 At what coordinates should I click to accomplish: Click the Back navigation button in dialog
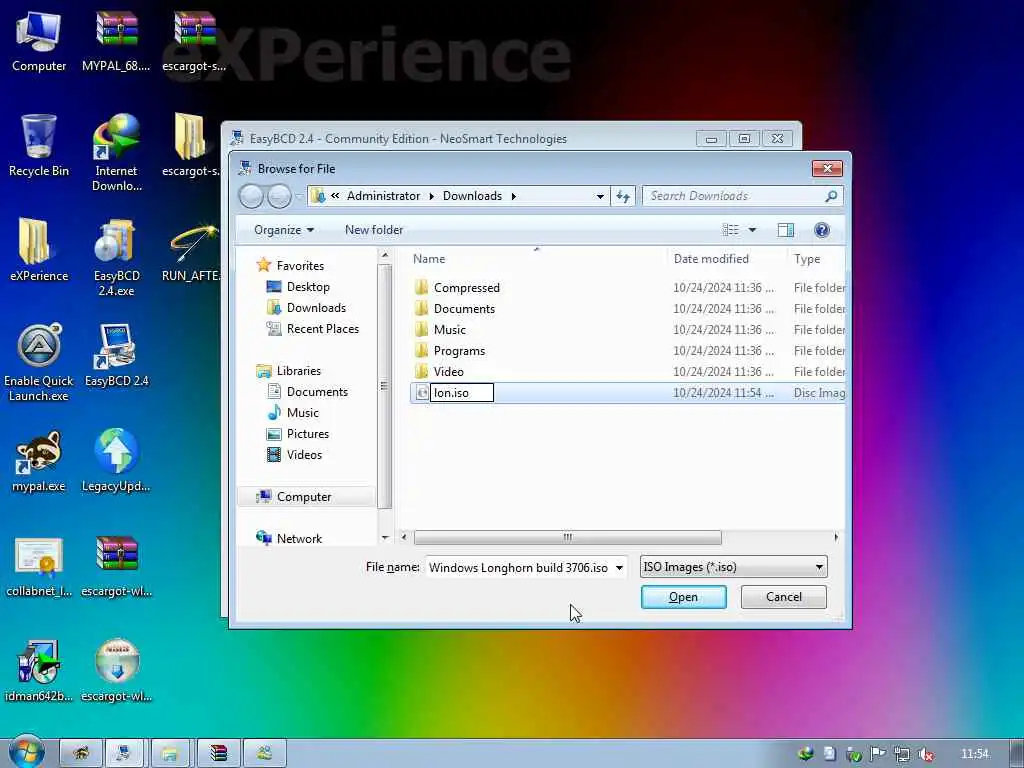[251, 196]
